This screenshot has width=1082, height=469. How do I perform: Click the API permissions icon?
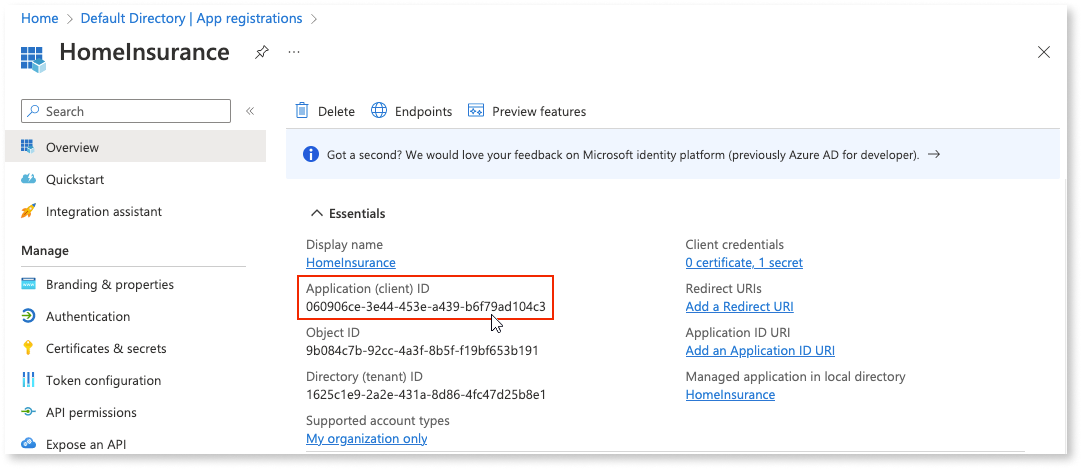[x=28, y=412]
